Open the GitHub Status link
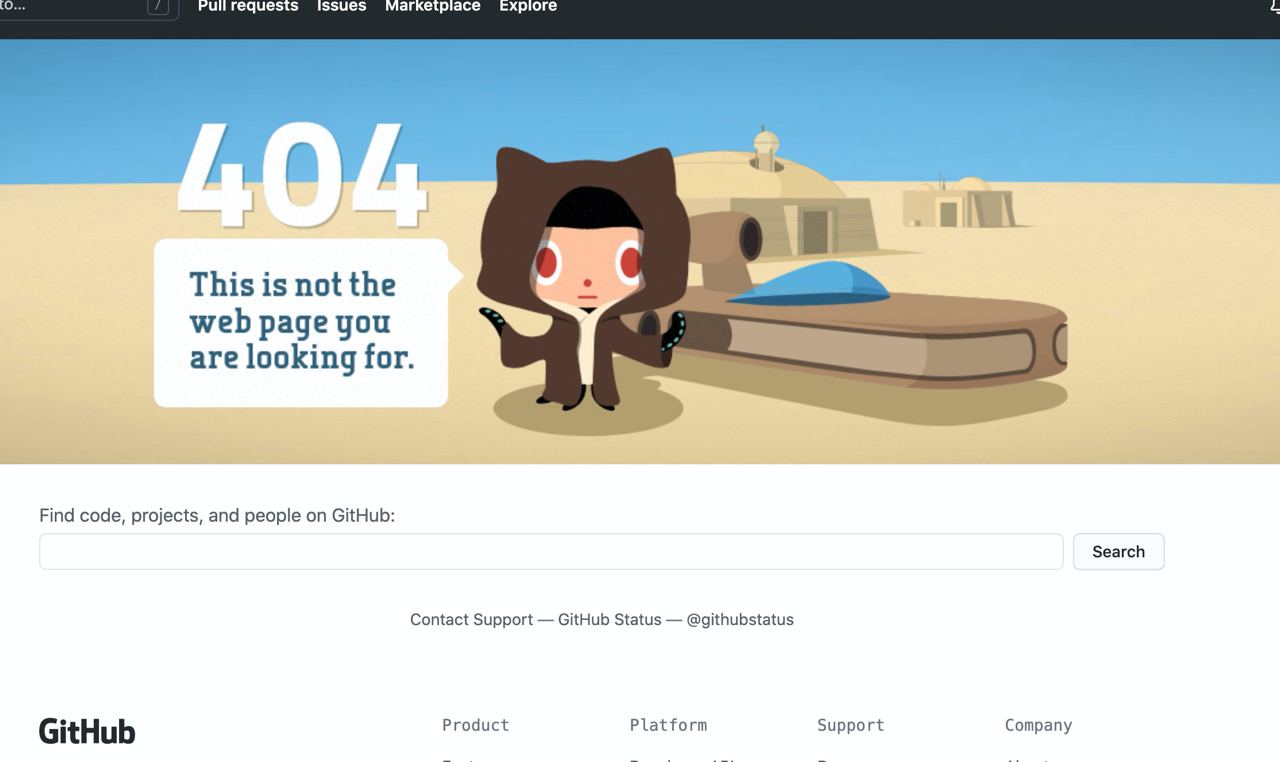 (609, 619)
